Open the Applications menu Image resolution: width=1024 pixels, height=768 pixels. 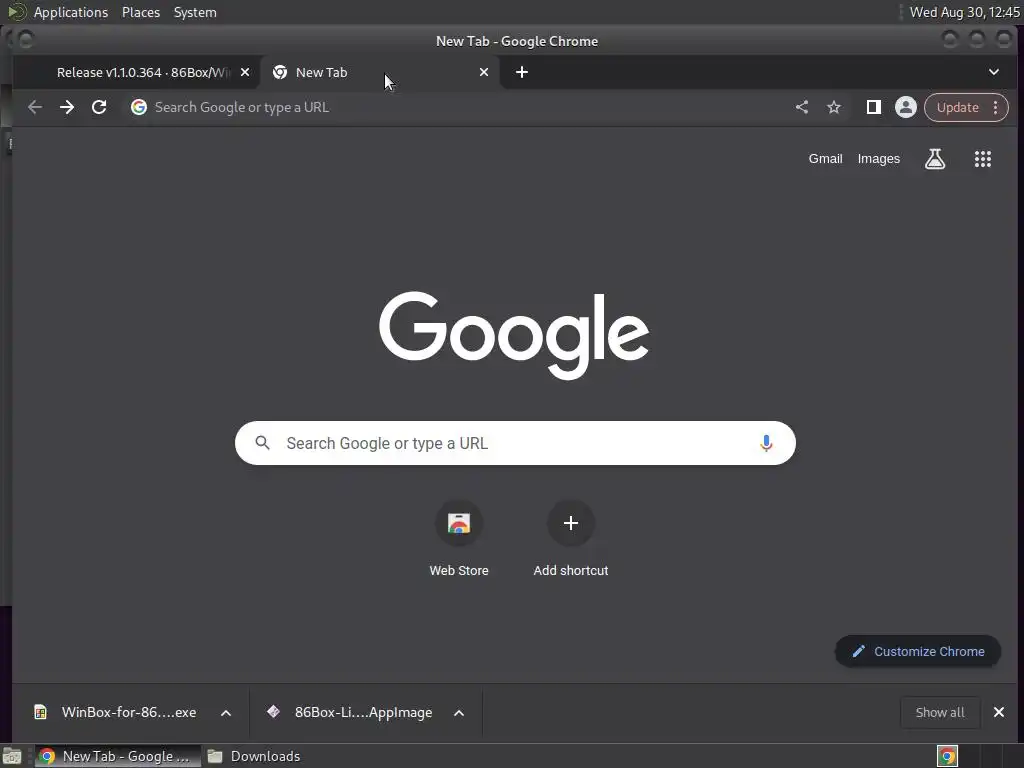(71, 12)
